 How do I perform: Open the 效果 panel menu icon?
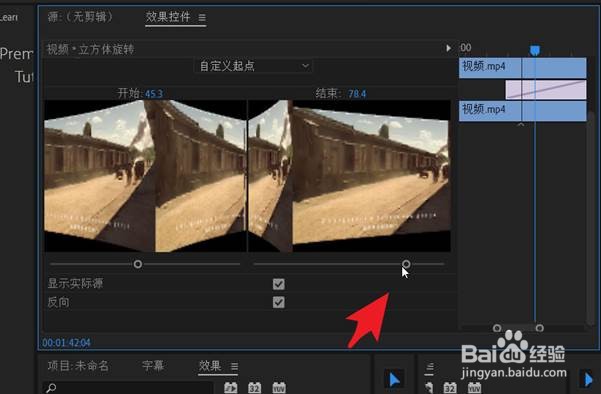coord(235,366)
